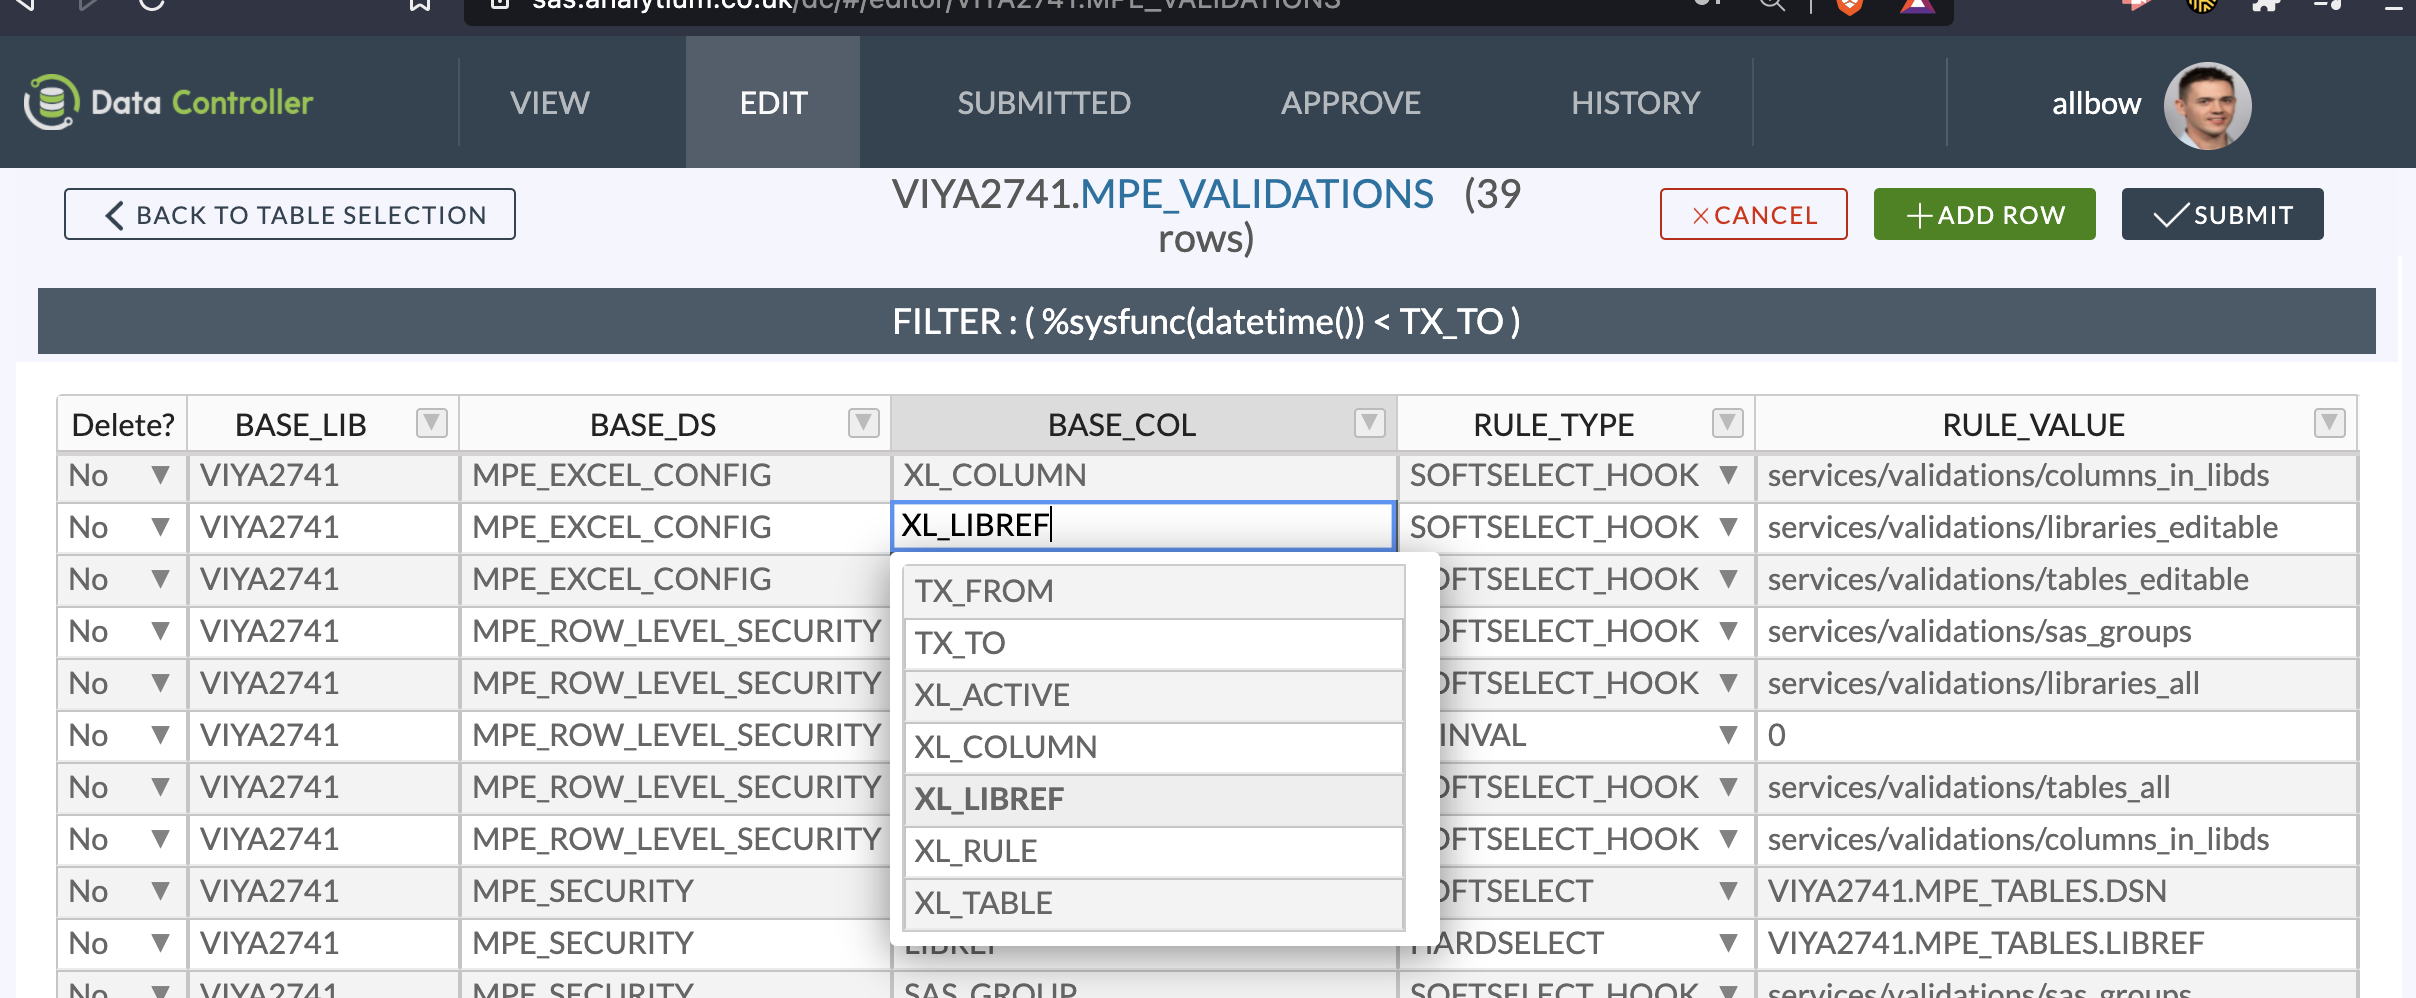Open the Delete dropdown on the first row

pos(160,475)
